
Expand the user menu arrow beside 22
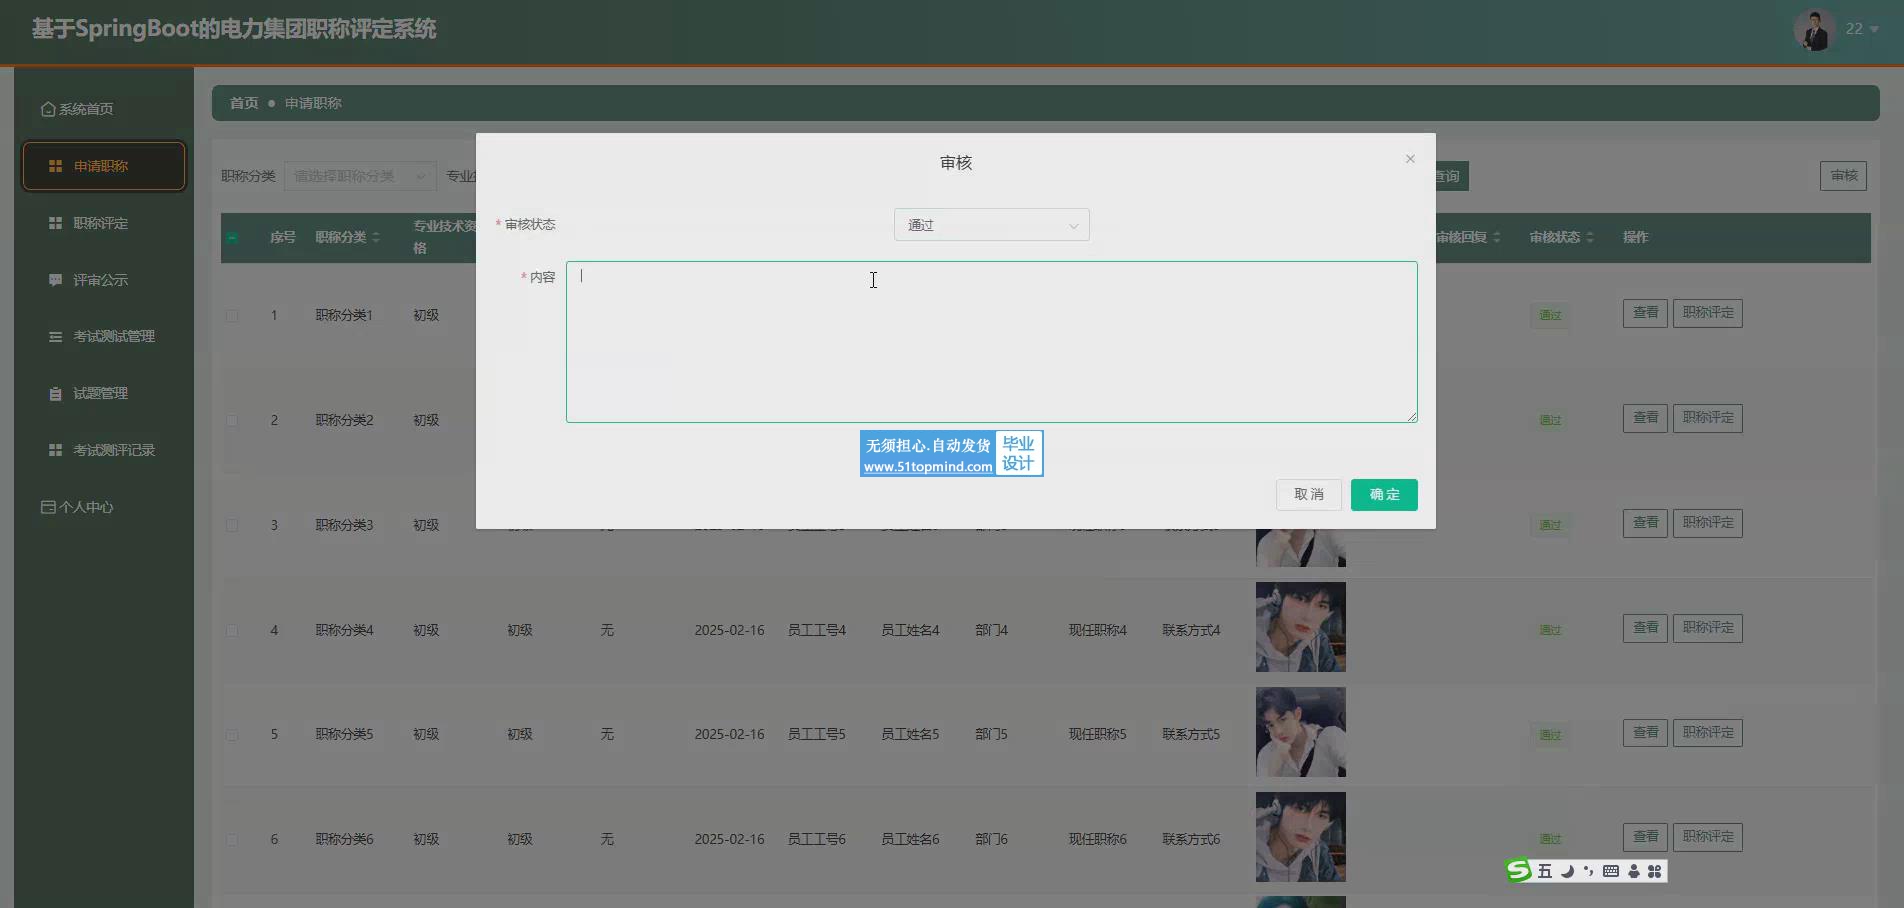(x=1874, y=30)
